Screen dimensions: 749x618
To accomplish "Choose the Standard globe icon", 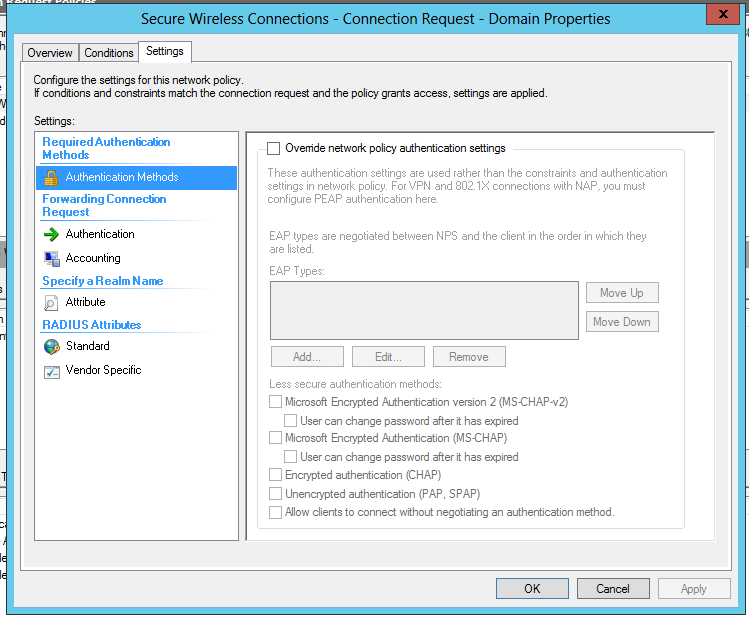I will [52, 346].
